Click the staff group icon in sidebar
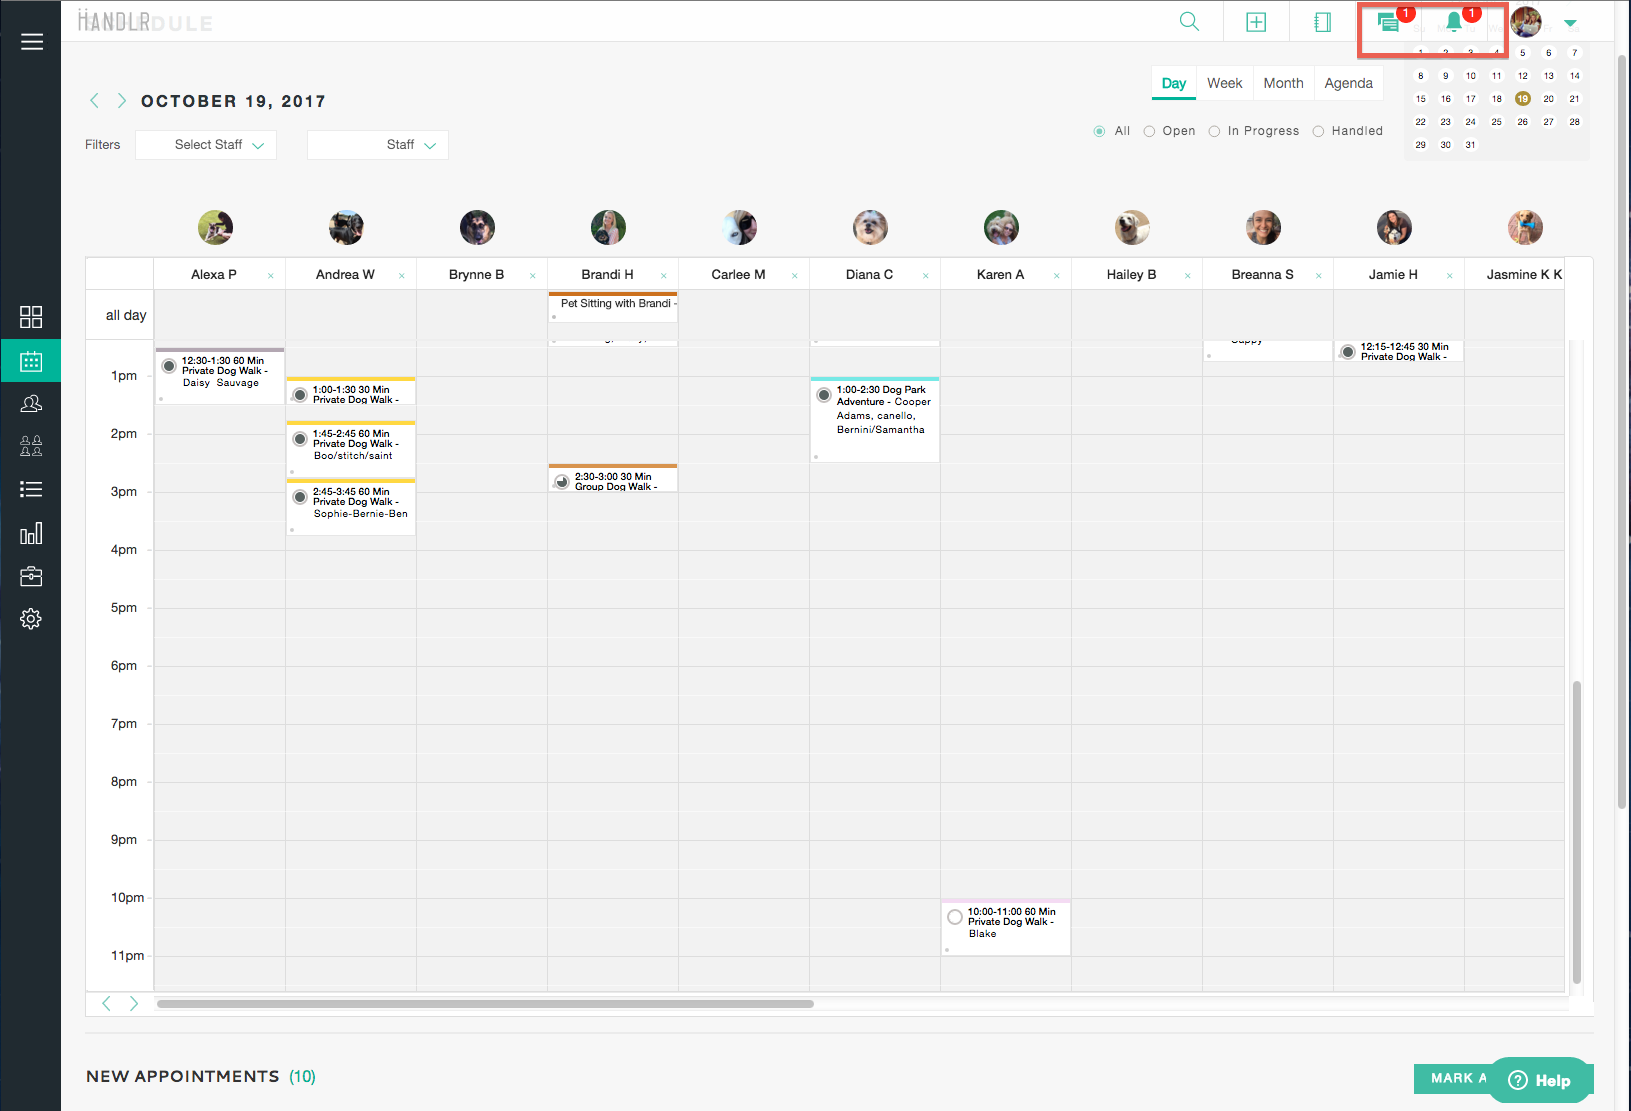 click(31, 445)
